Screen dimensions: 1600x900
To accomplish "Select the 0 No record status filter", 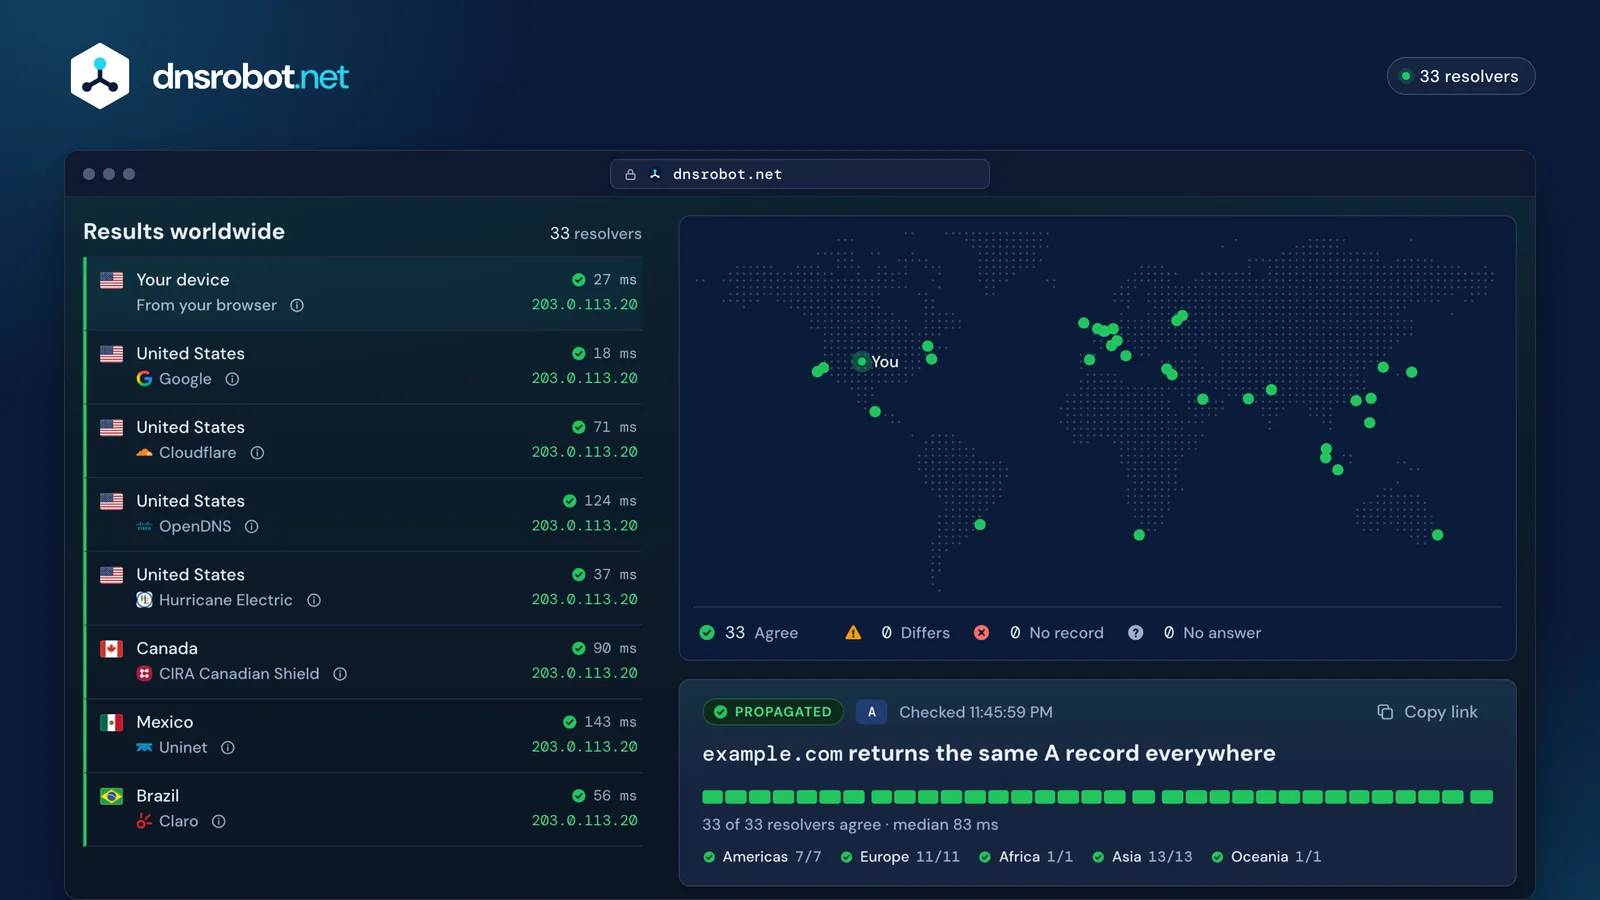I will (x=1039, y=633).
